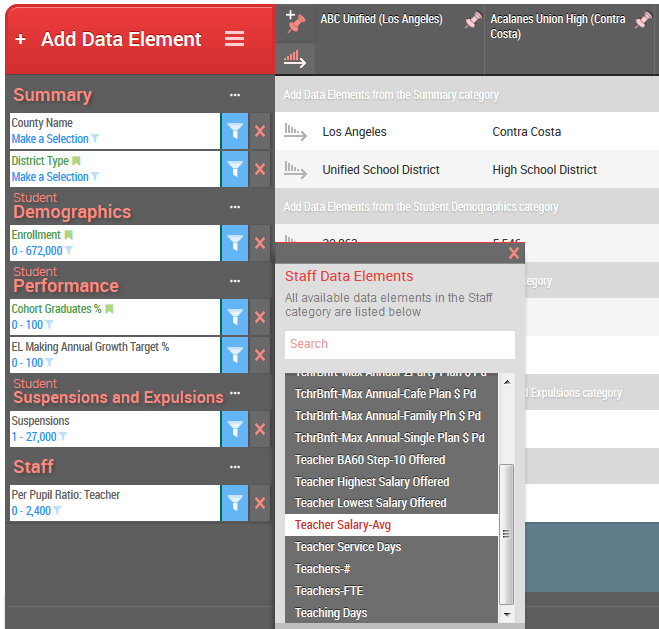Viewport: 659px width, 629px height.
Task: Click the add pin icon in header
Action: pyautogui.click(x=294, y=21)
